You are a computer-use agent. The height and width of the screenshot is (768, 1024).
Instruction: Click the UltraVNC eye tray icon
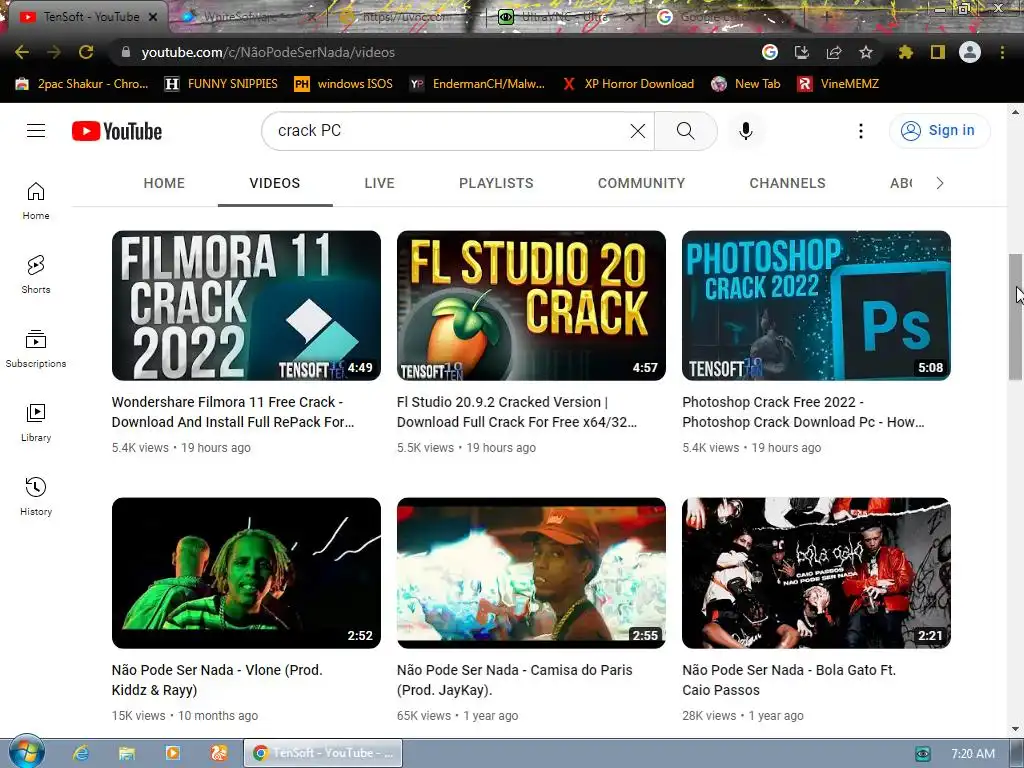pos(923,754)
